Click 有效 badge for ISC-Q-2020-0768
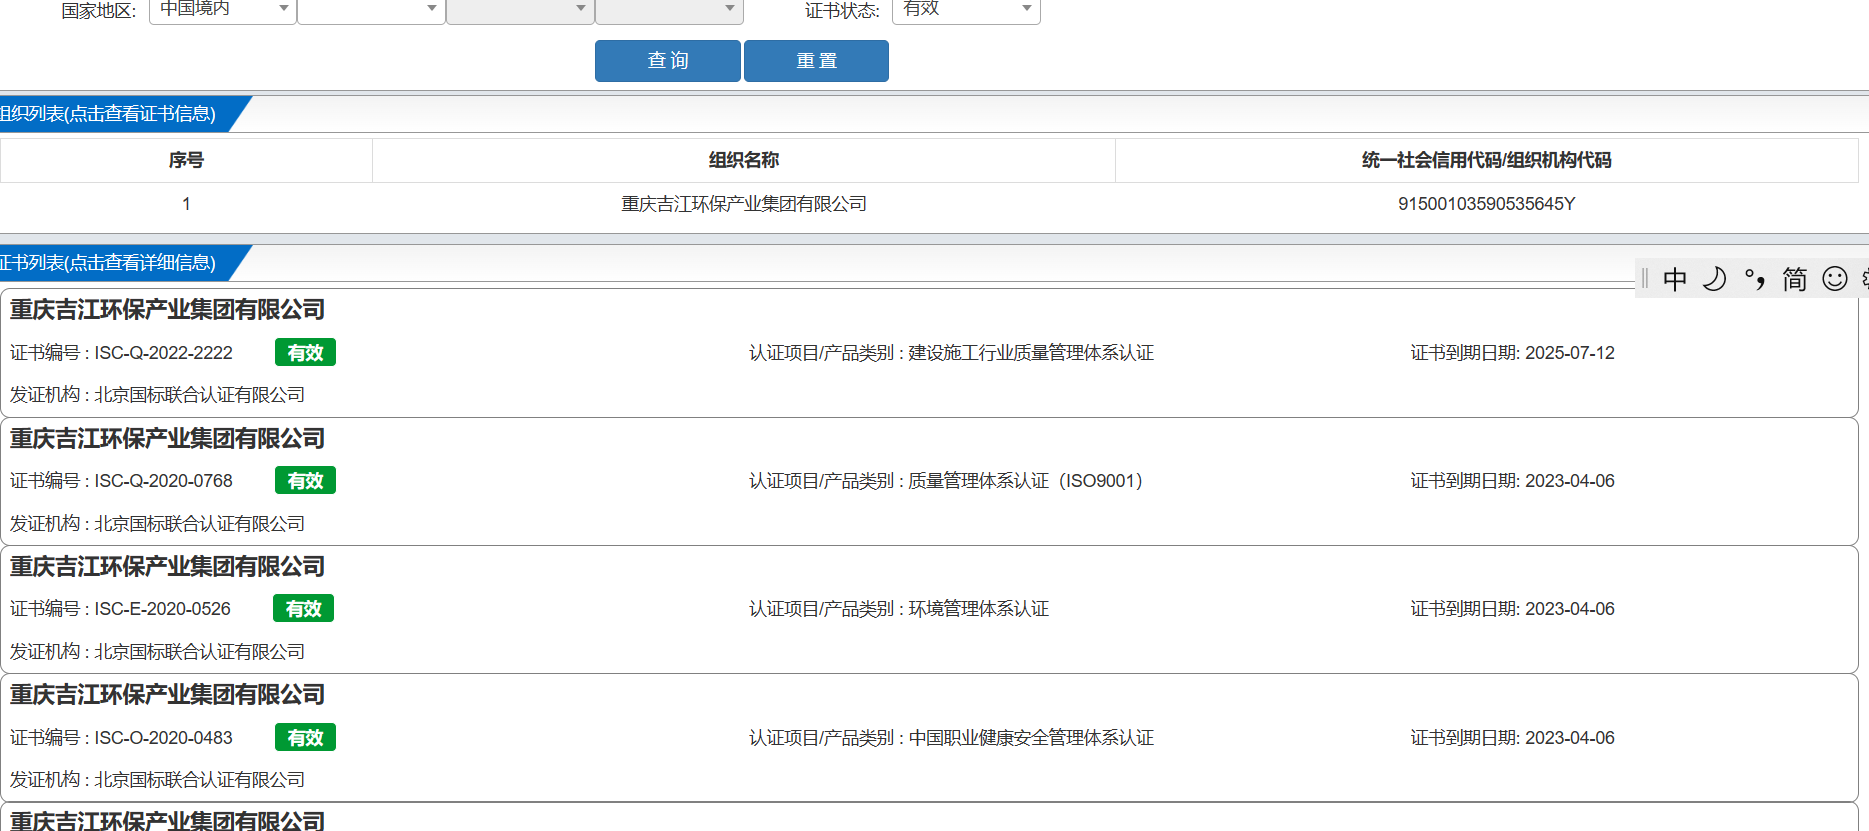1869x831 pixels. tap(305, 481)
